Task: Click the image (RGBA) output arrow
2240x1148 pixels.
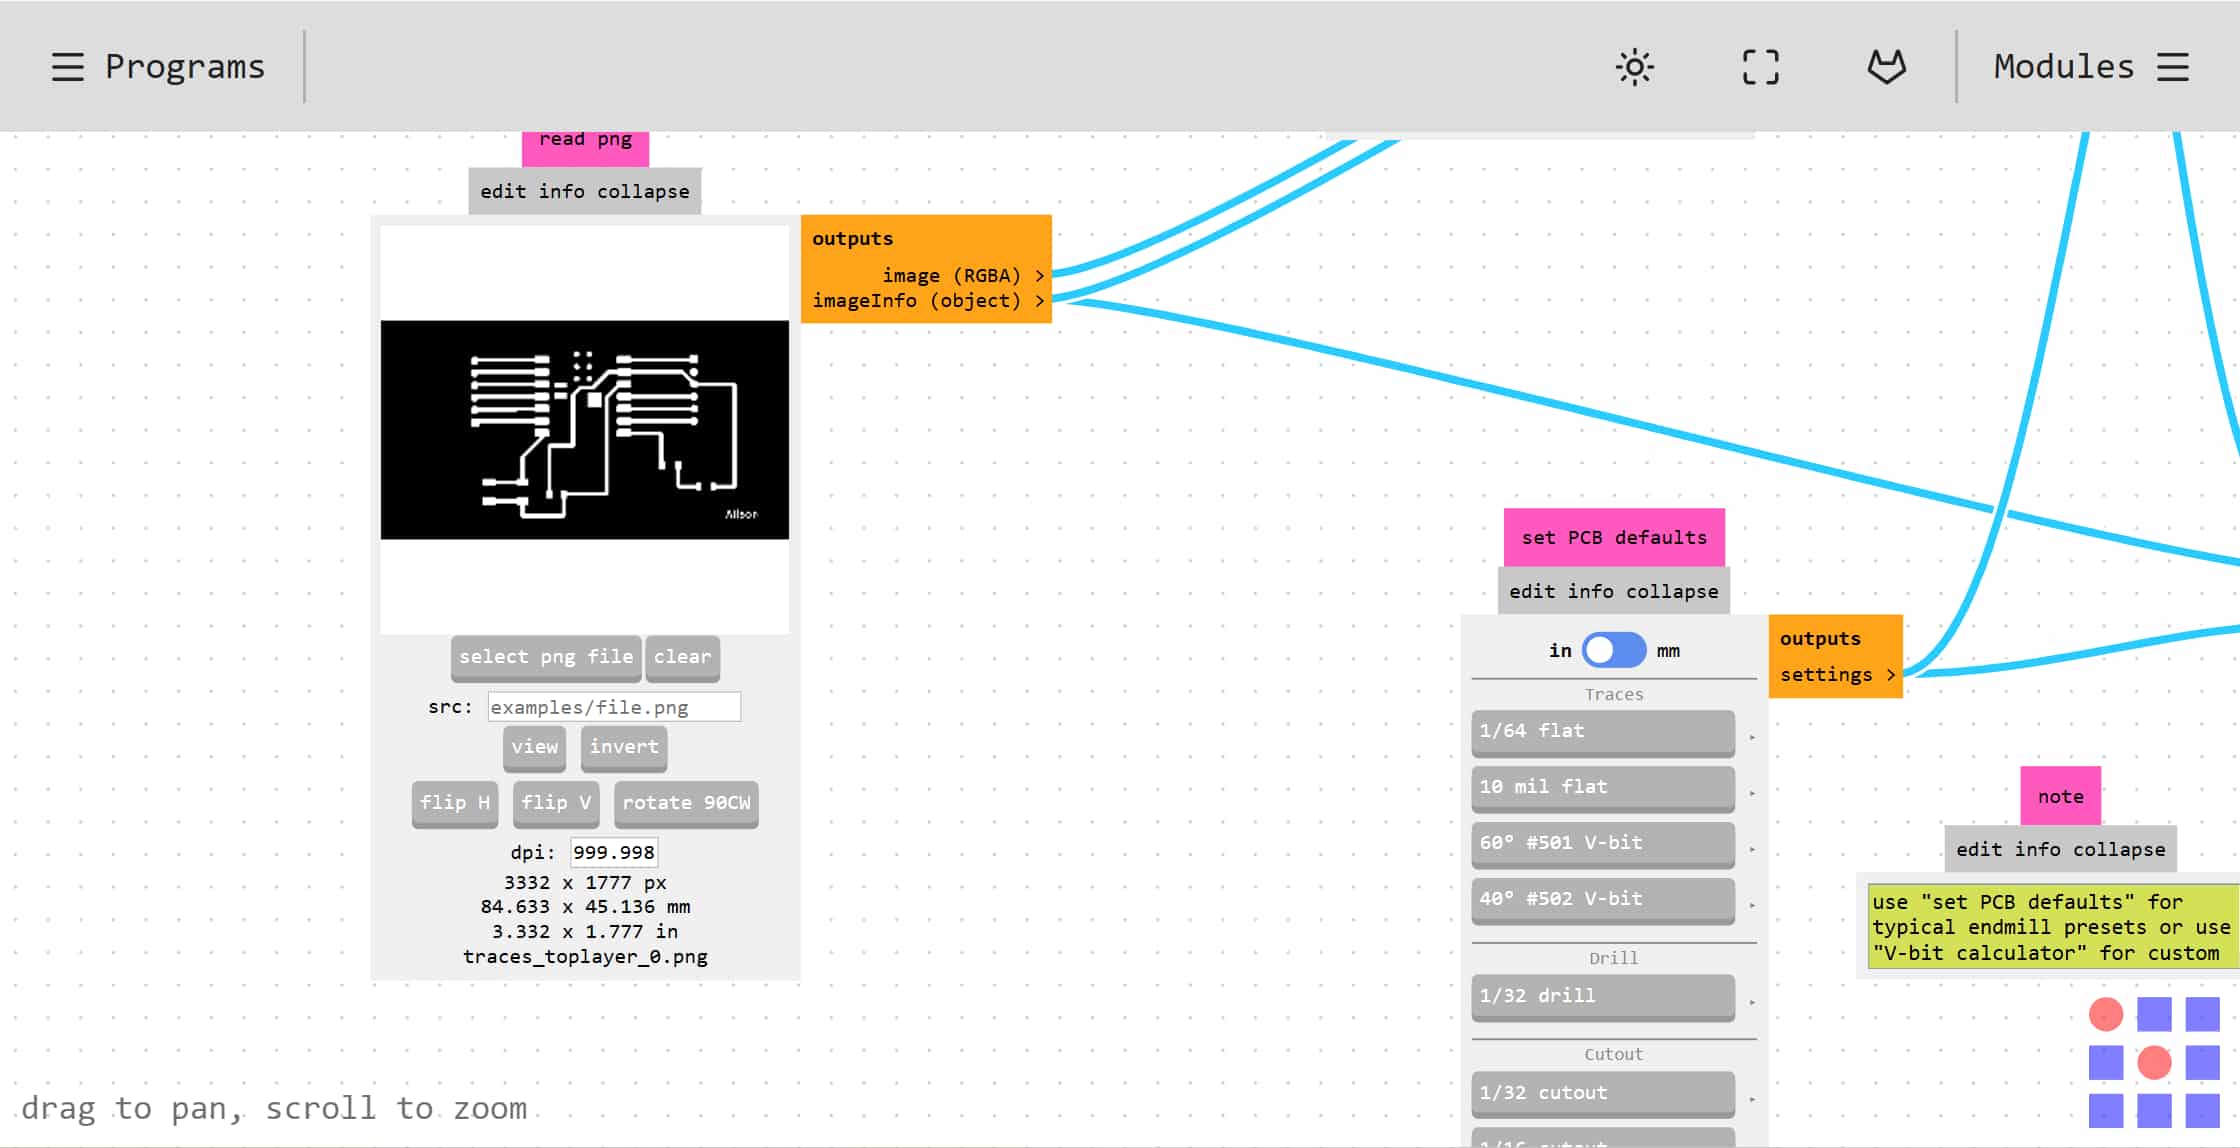Action: tap(1040, 276)
